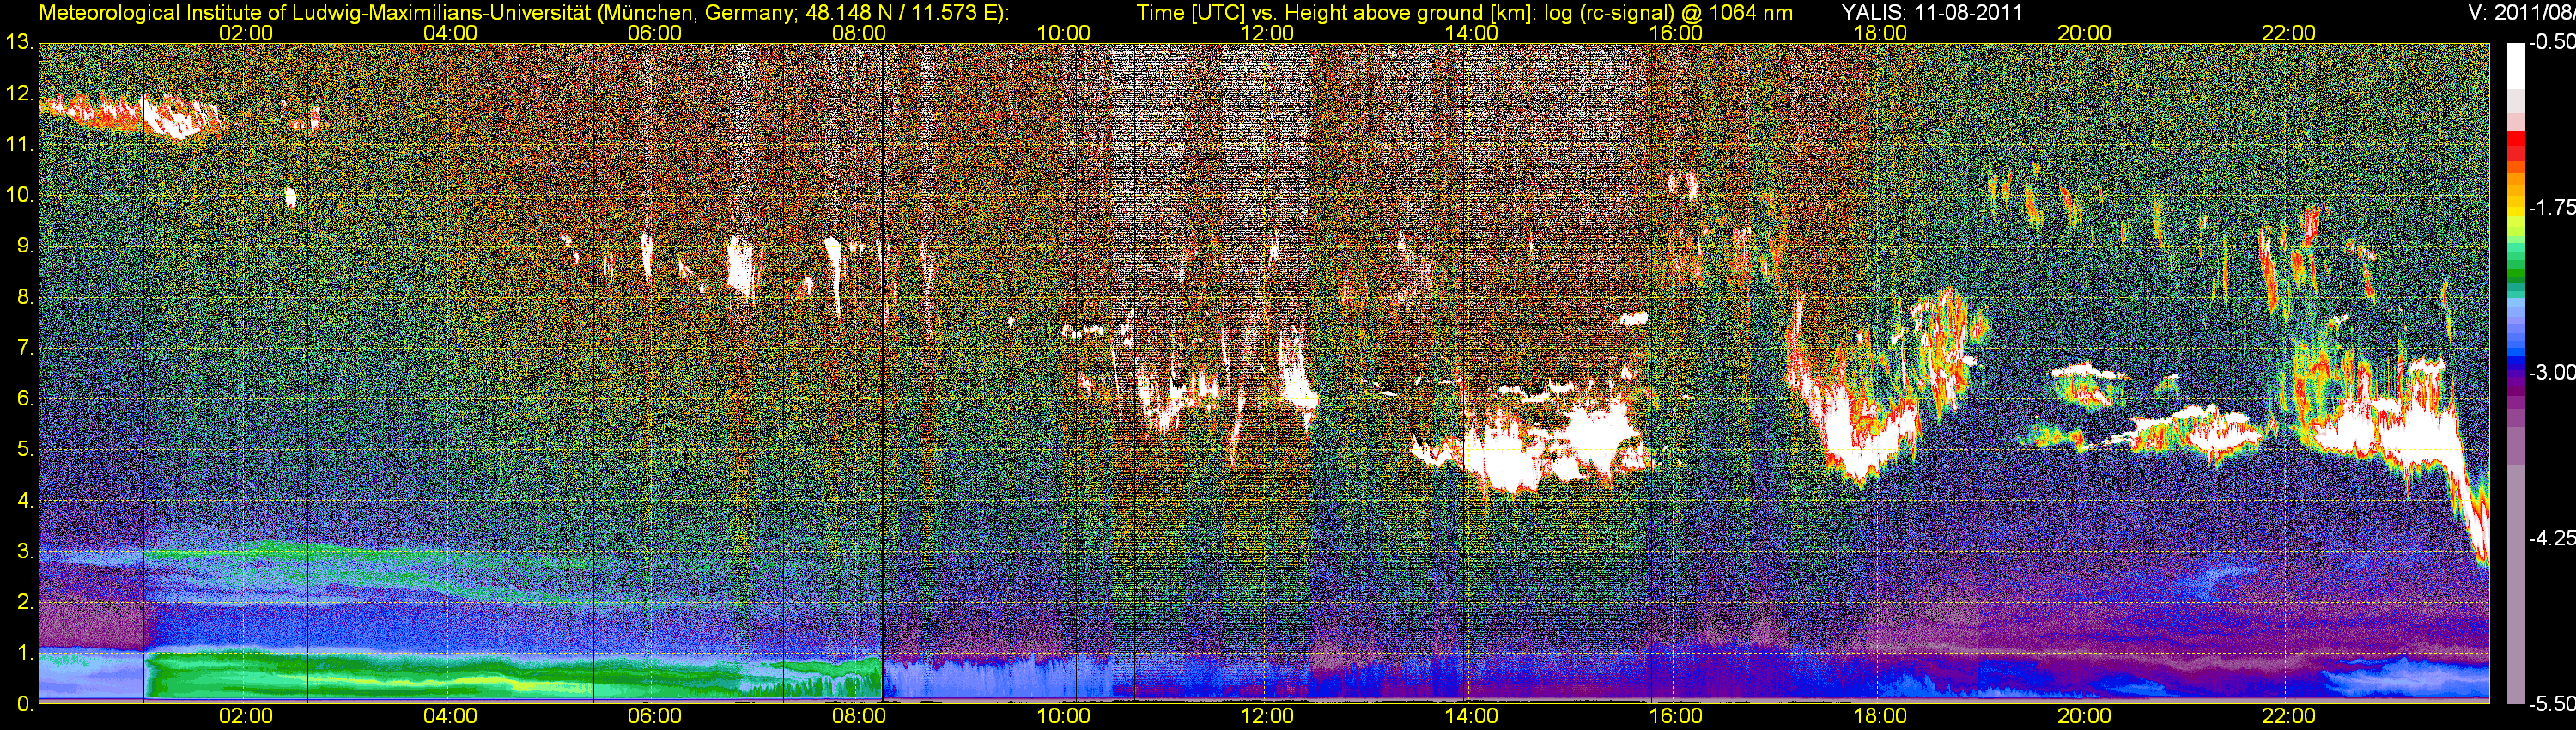Click the 12:00 label on the bottom time axis
This screenshot has width=2576, height=730.
pos(1267,716)
